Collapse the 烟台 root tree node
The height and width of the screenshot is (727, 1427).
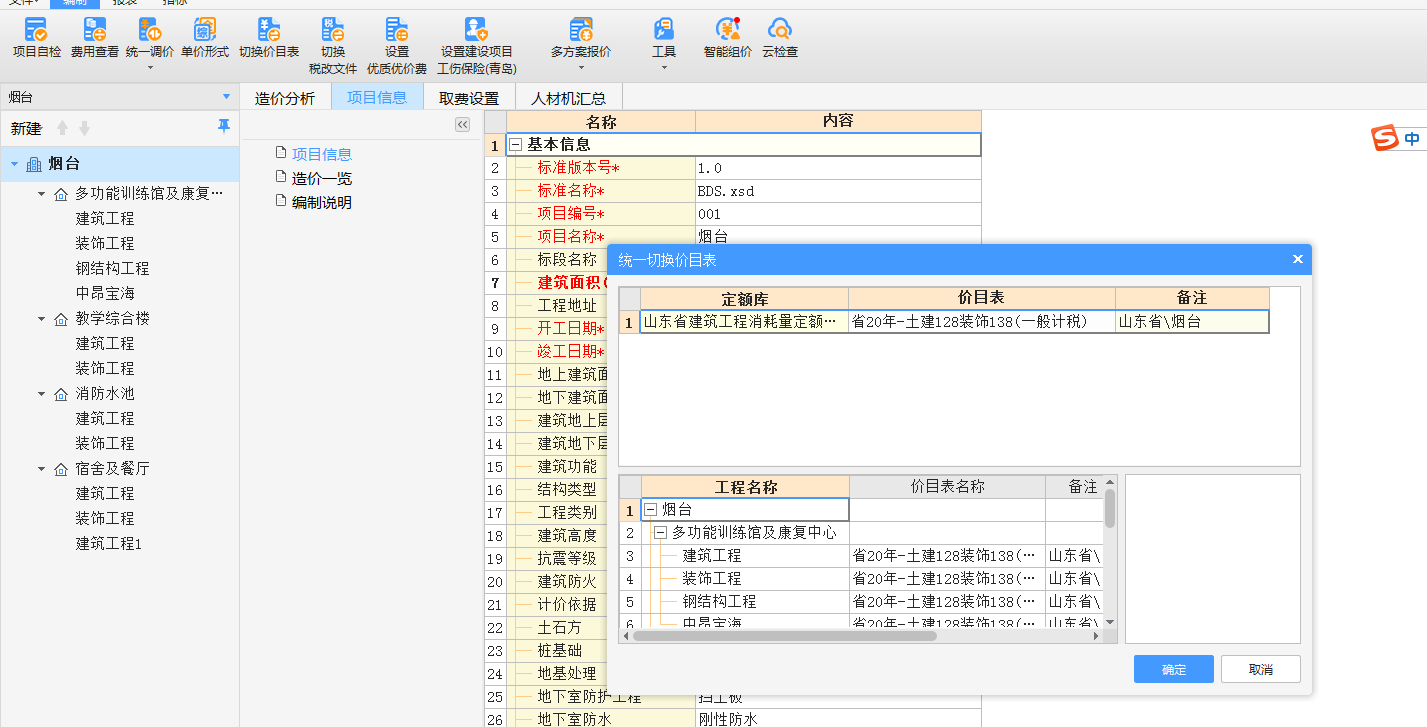(x=15, y=164)
